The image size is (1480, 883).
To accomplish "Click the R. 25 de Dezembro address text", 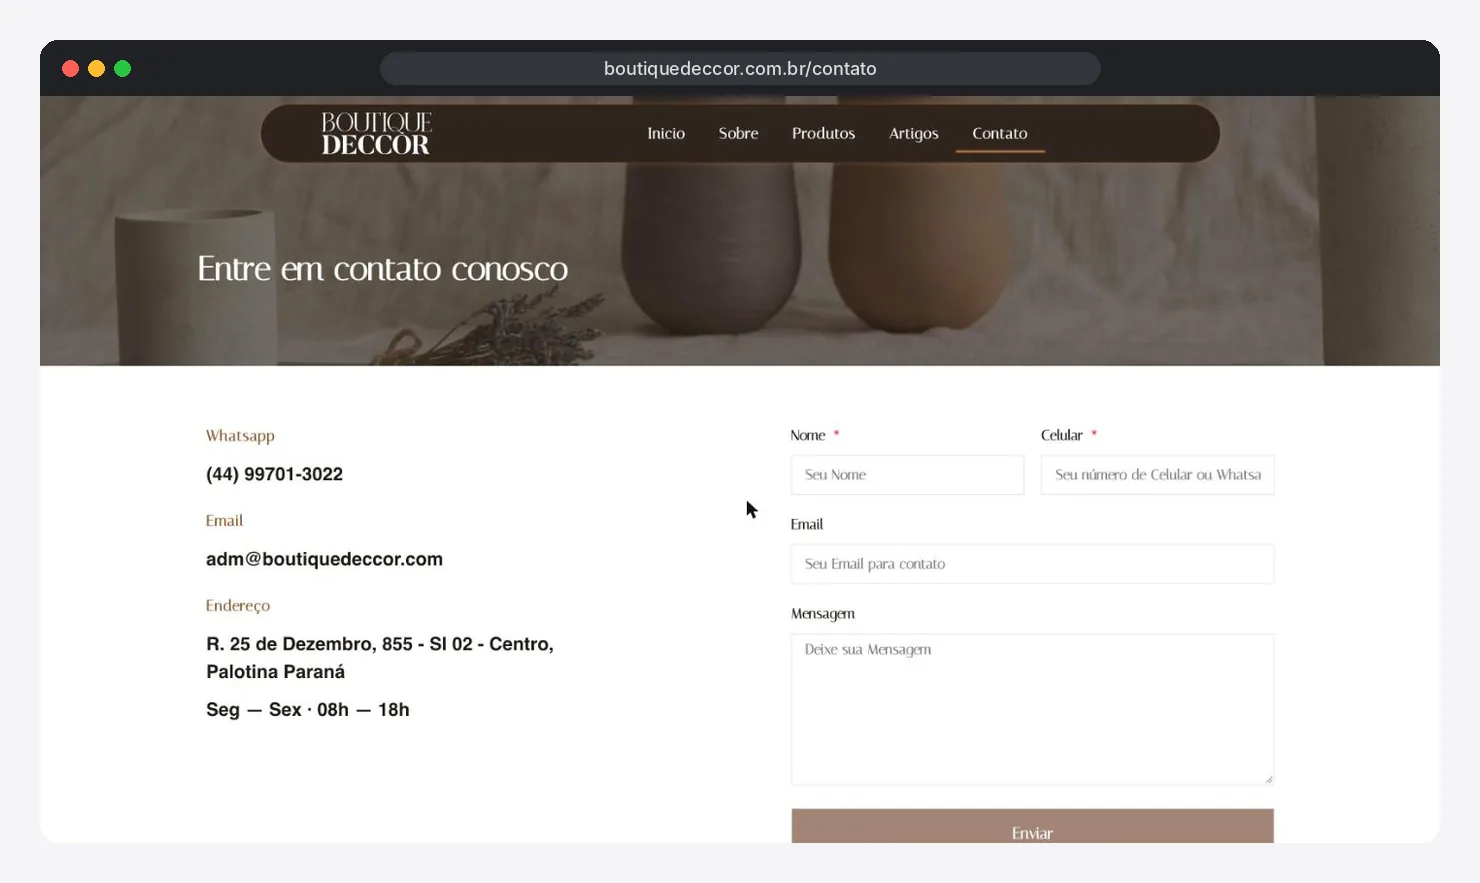I will click(x=380, y=658).
